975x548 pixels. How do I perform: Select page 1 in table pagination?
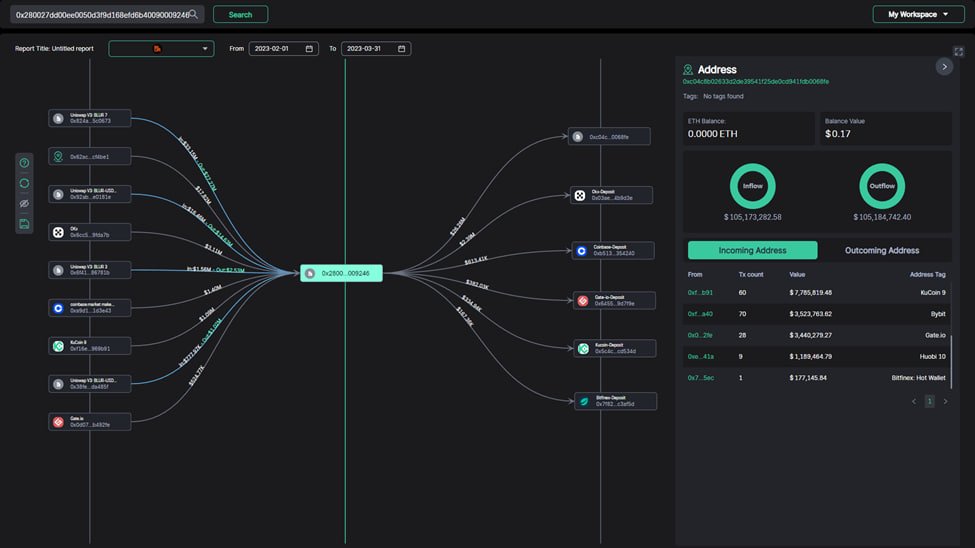(930, 401)
